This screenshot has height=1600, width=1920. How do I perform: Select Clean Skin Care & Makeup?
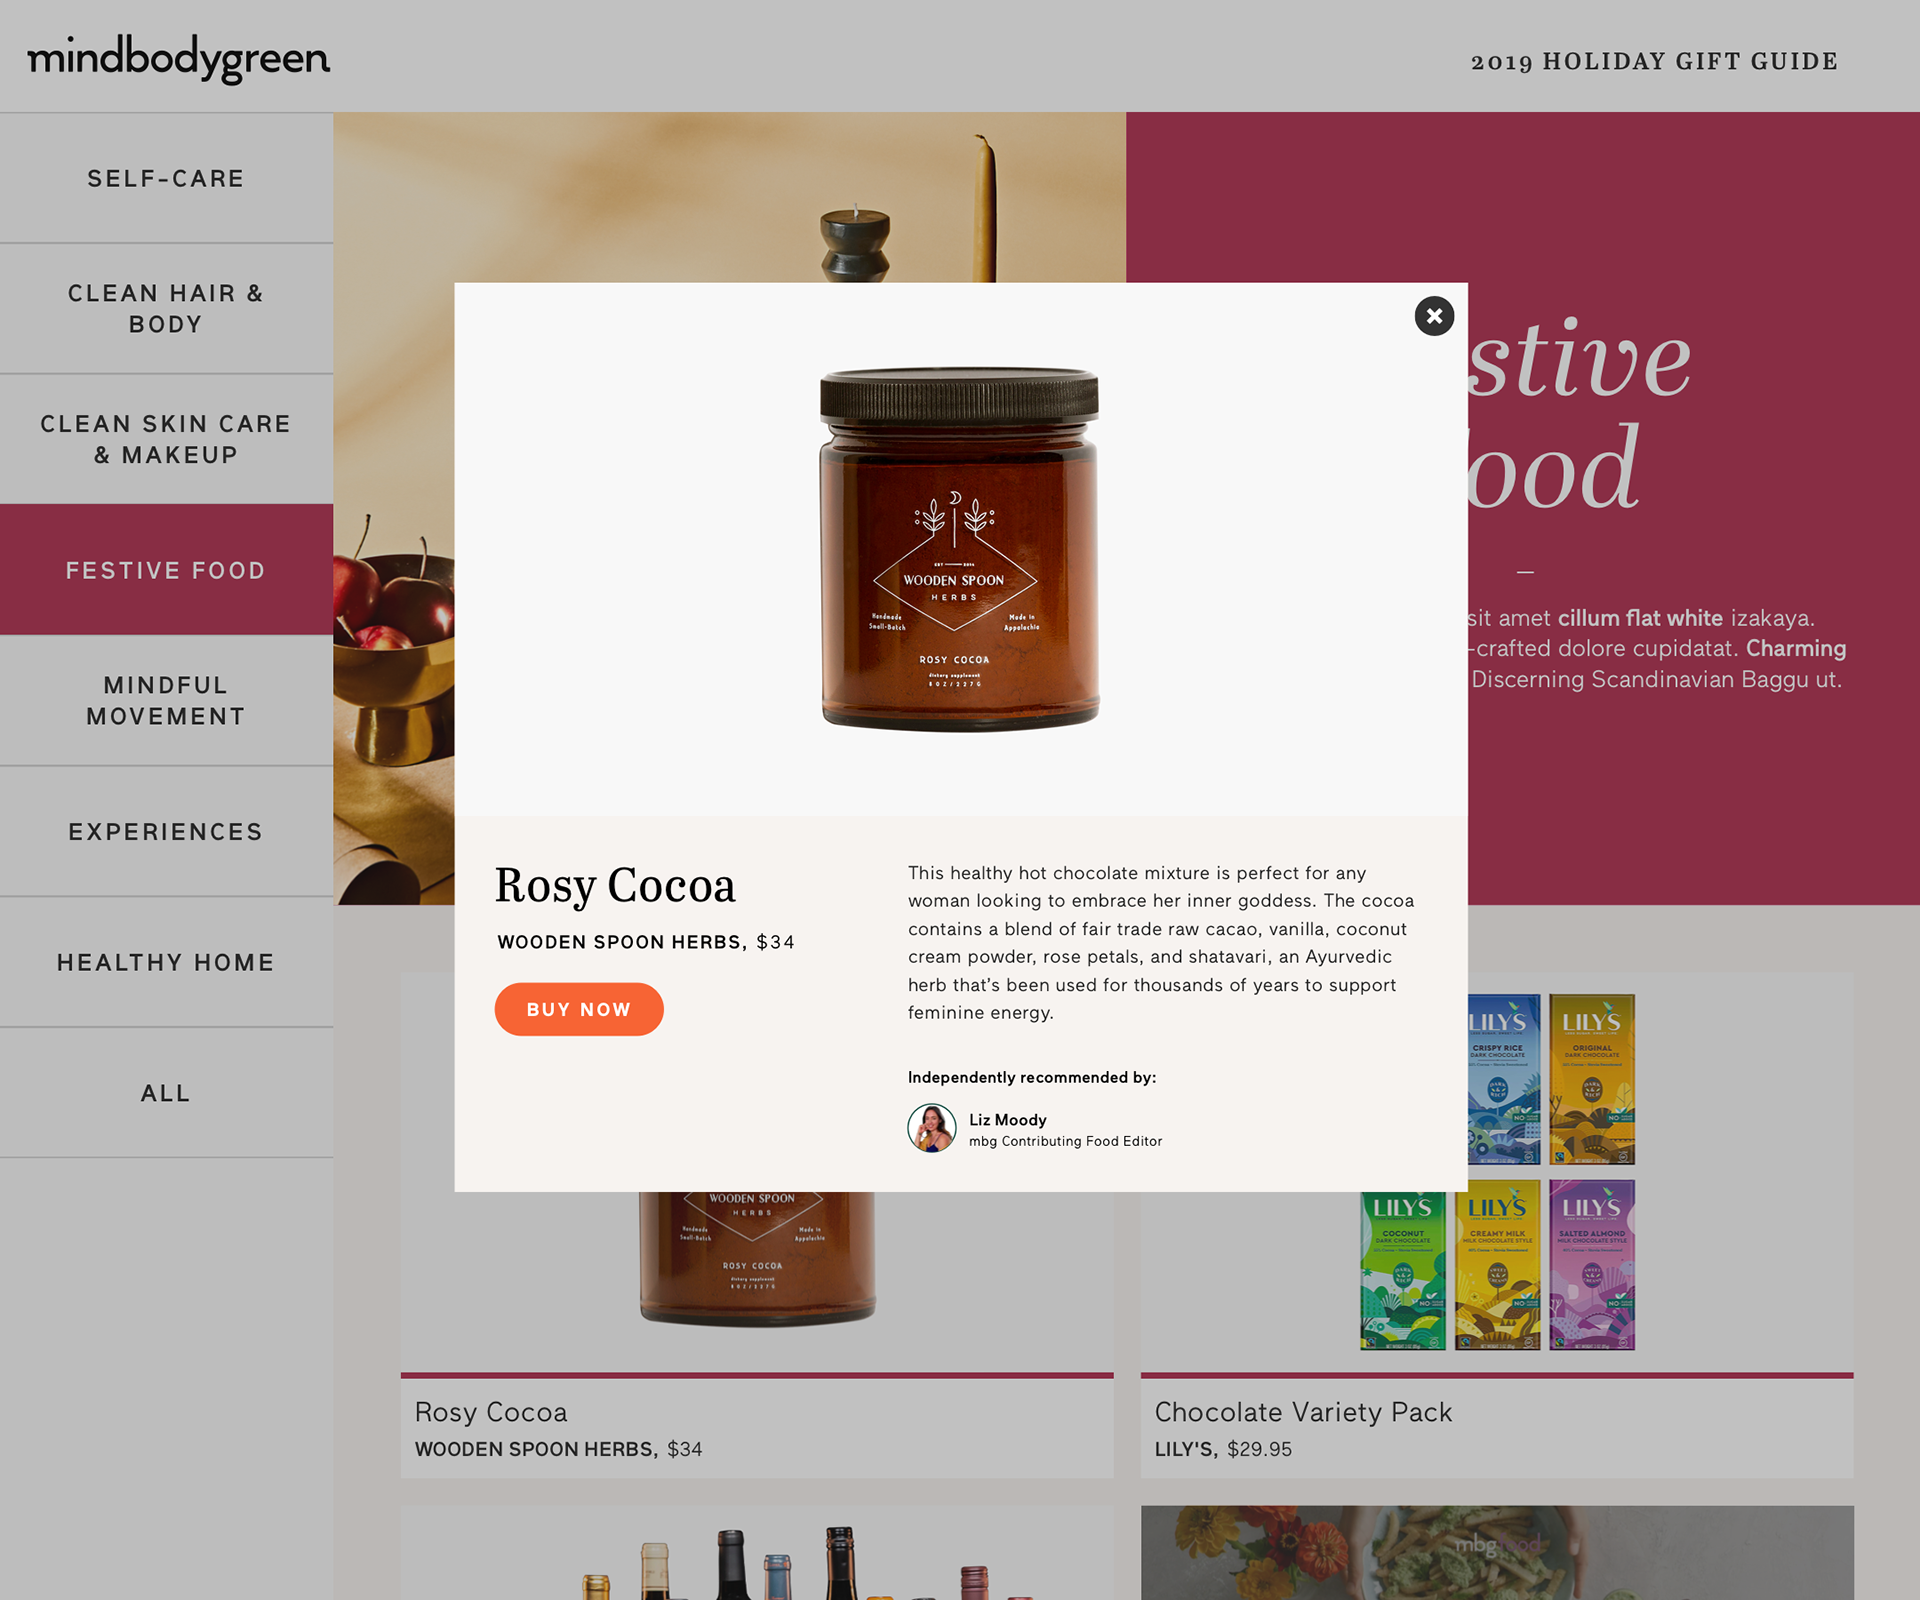pyautogui.click(x=166, y=439)
